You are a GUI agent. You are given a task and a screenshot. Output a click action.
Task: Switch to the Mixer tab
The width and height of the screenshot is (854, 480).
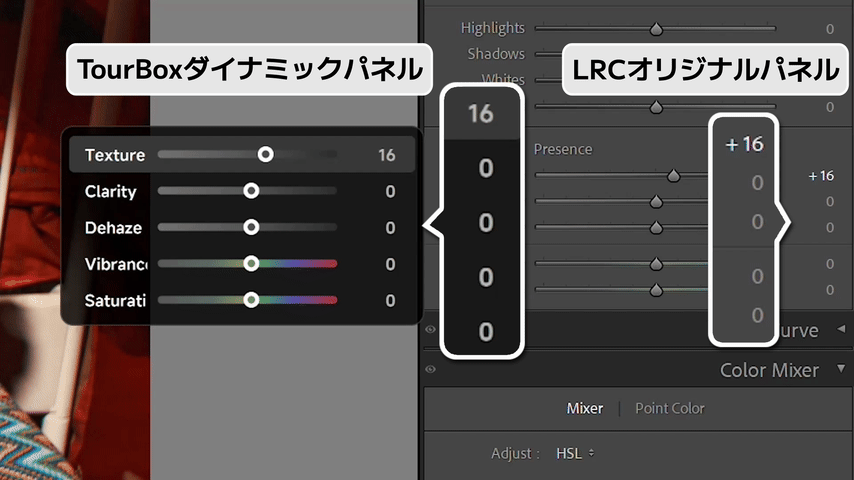(x=585, y=408)
